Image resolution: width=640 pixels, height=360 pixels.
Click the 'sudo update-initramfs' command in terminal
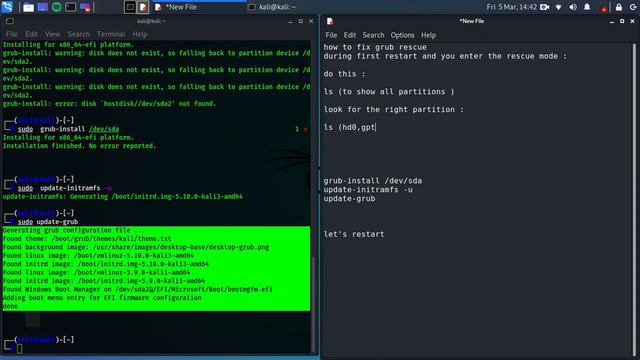click(64, 188)
